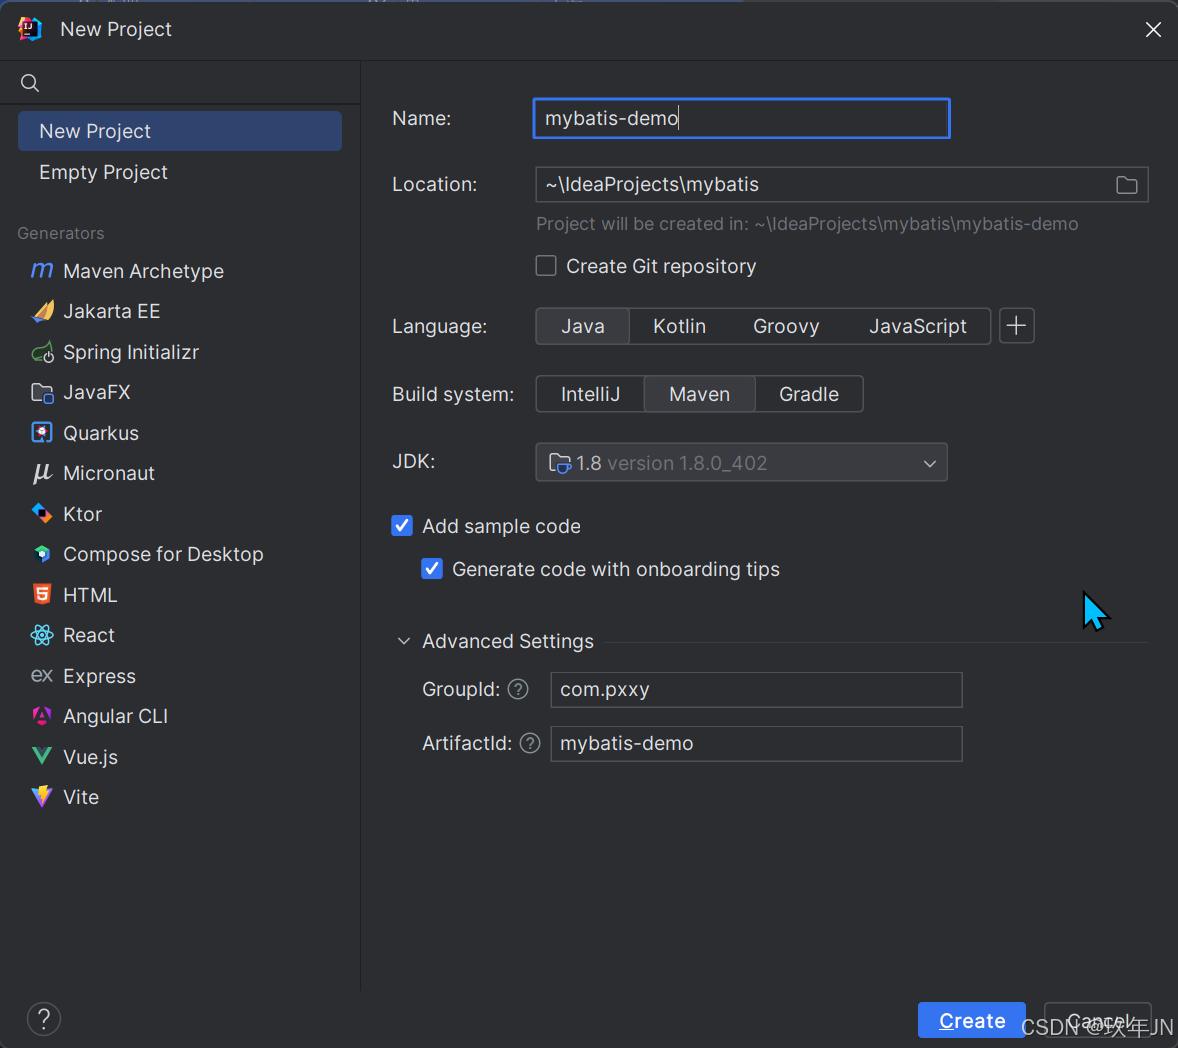Open the Help button at bottom left
This screenshot has width=1178, height=1048.
pyautogui.click(x=44, y=1019)
